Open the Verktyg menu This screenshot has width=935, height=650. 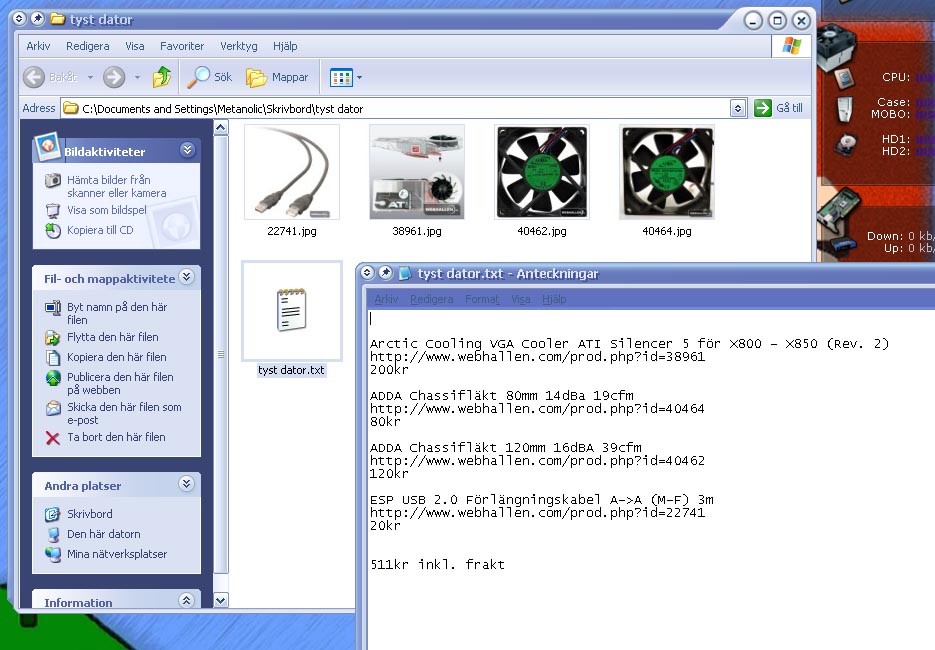(238, 46)
